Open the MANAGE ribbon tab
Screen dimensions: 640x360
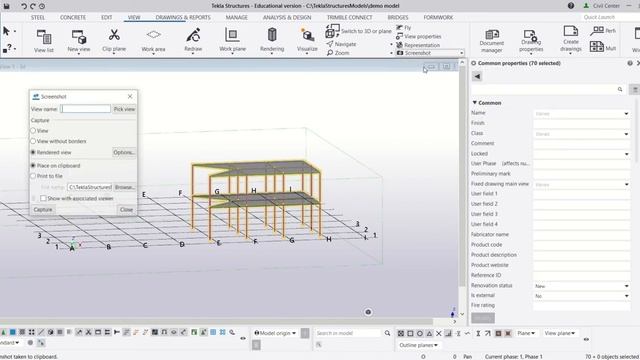tap(236, 17)
